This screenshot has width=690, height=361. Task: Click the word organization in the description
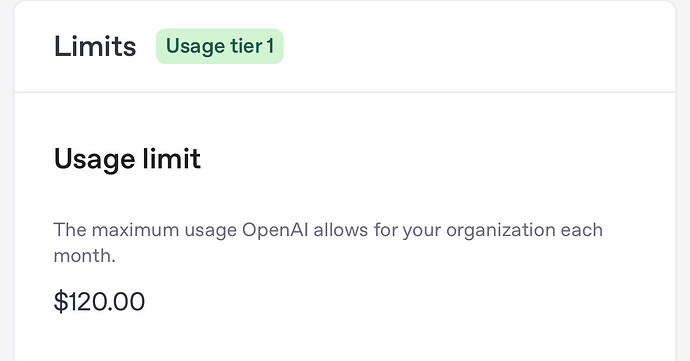pos(500,230)
